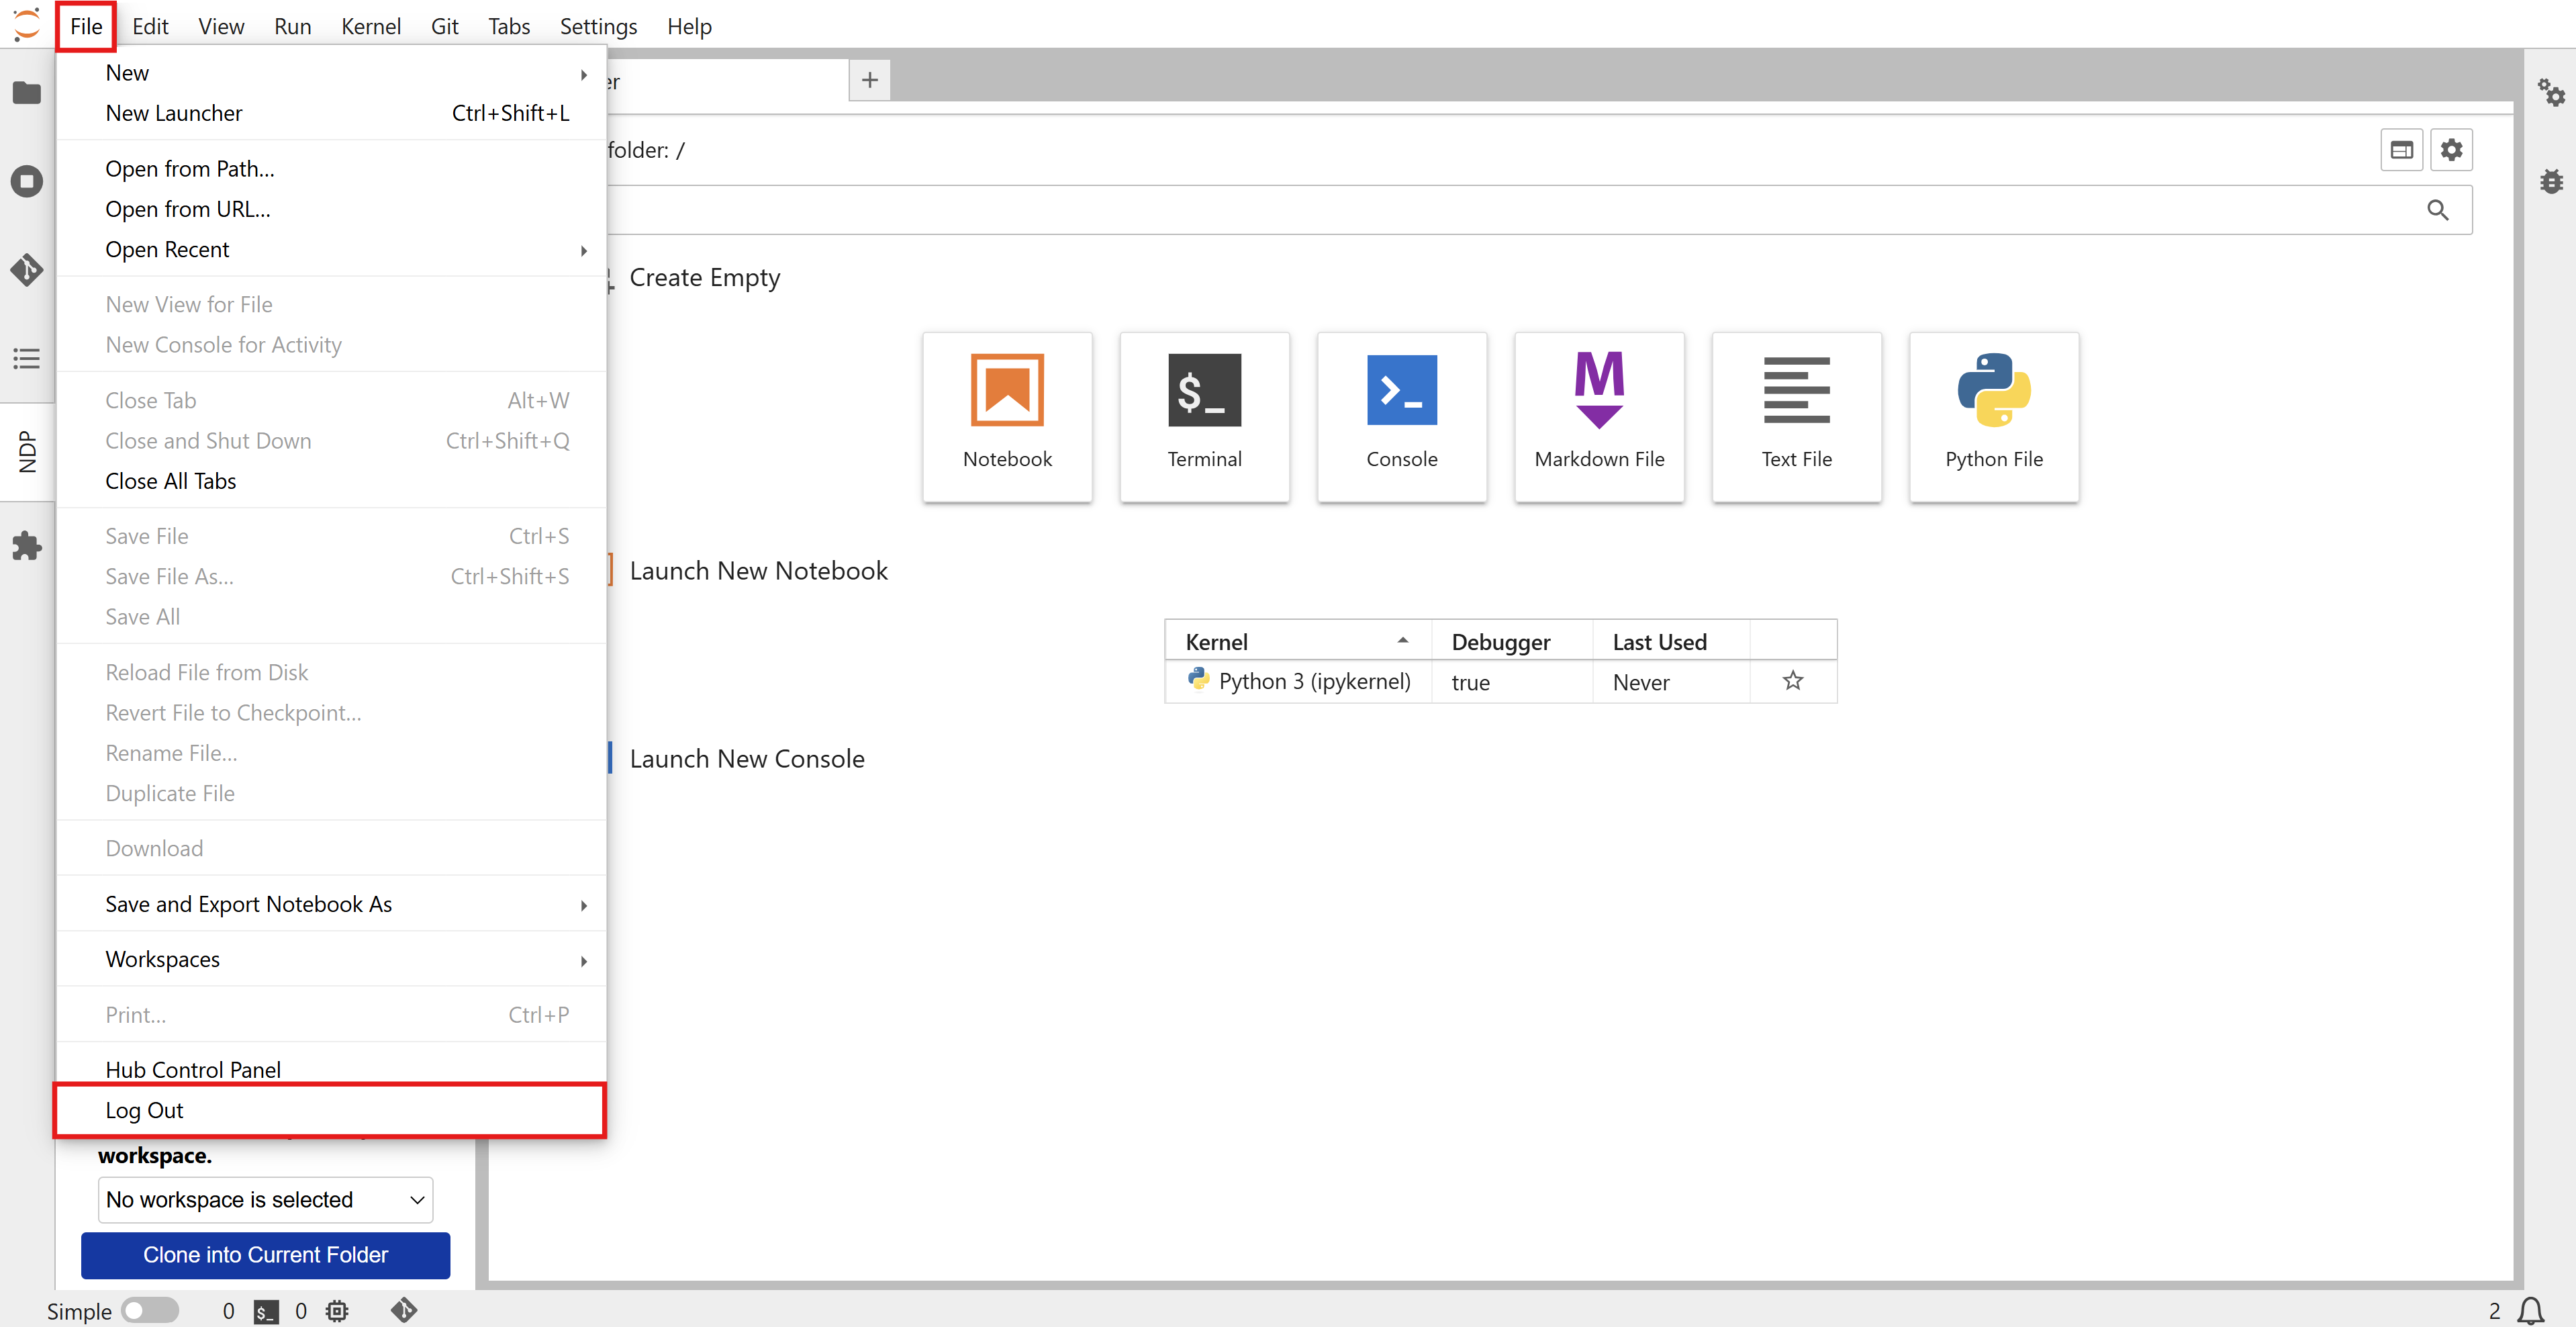2576x1327 pixels.
Task: Star the Python 3 (ipykernel) kernel as favorite
Action: click(x=1792, y=681)
